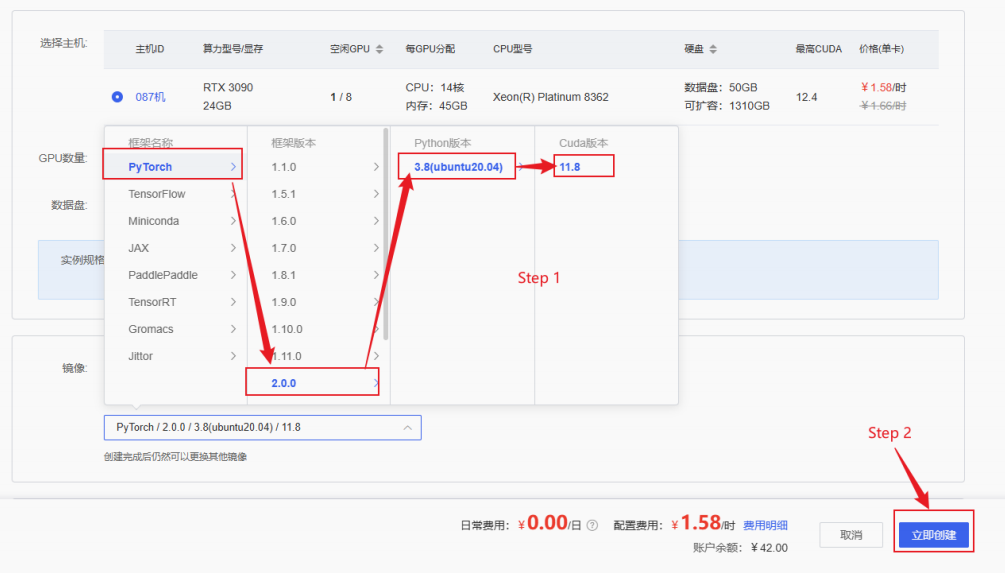The height and width of the screenshot is (573, 1005).
Task: Expand chevron next to PyTorch
Action: (233, 167)
